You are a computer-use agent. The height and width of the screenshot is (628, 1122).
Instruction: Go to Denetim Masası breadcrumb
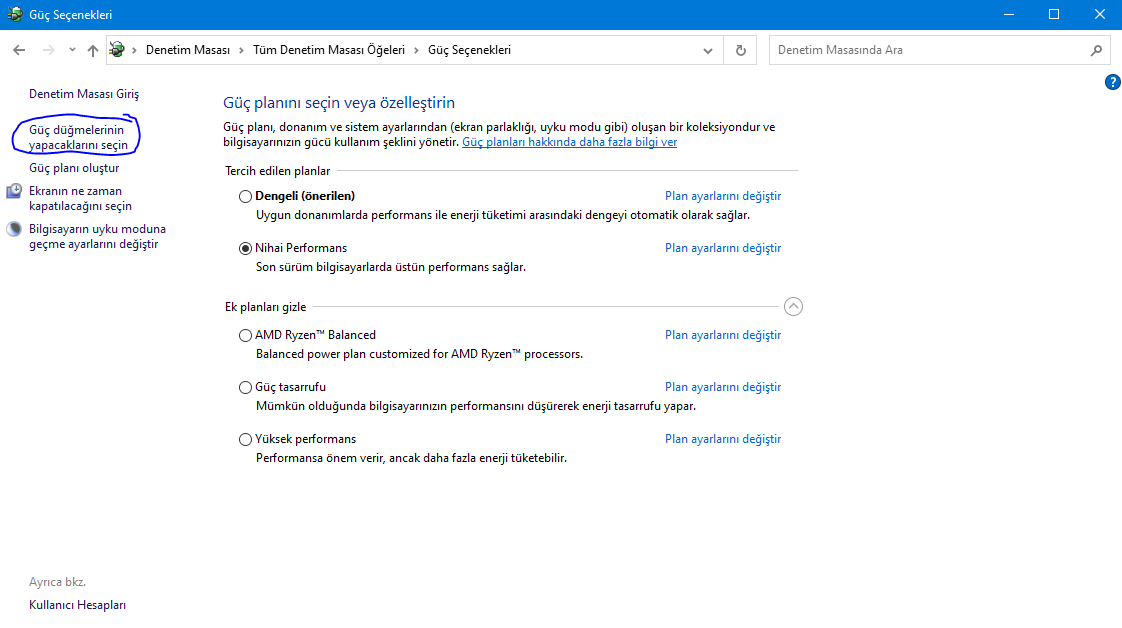click(188, 50)
